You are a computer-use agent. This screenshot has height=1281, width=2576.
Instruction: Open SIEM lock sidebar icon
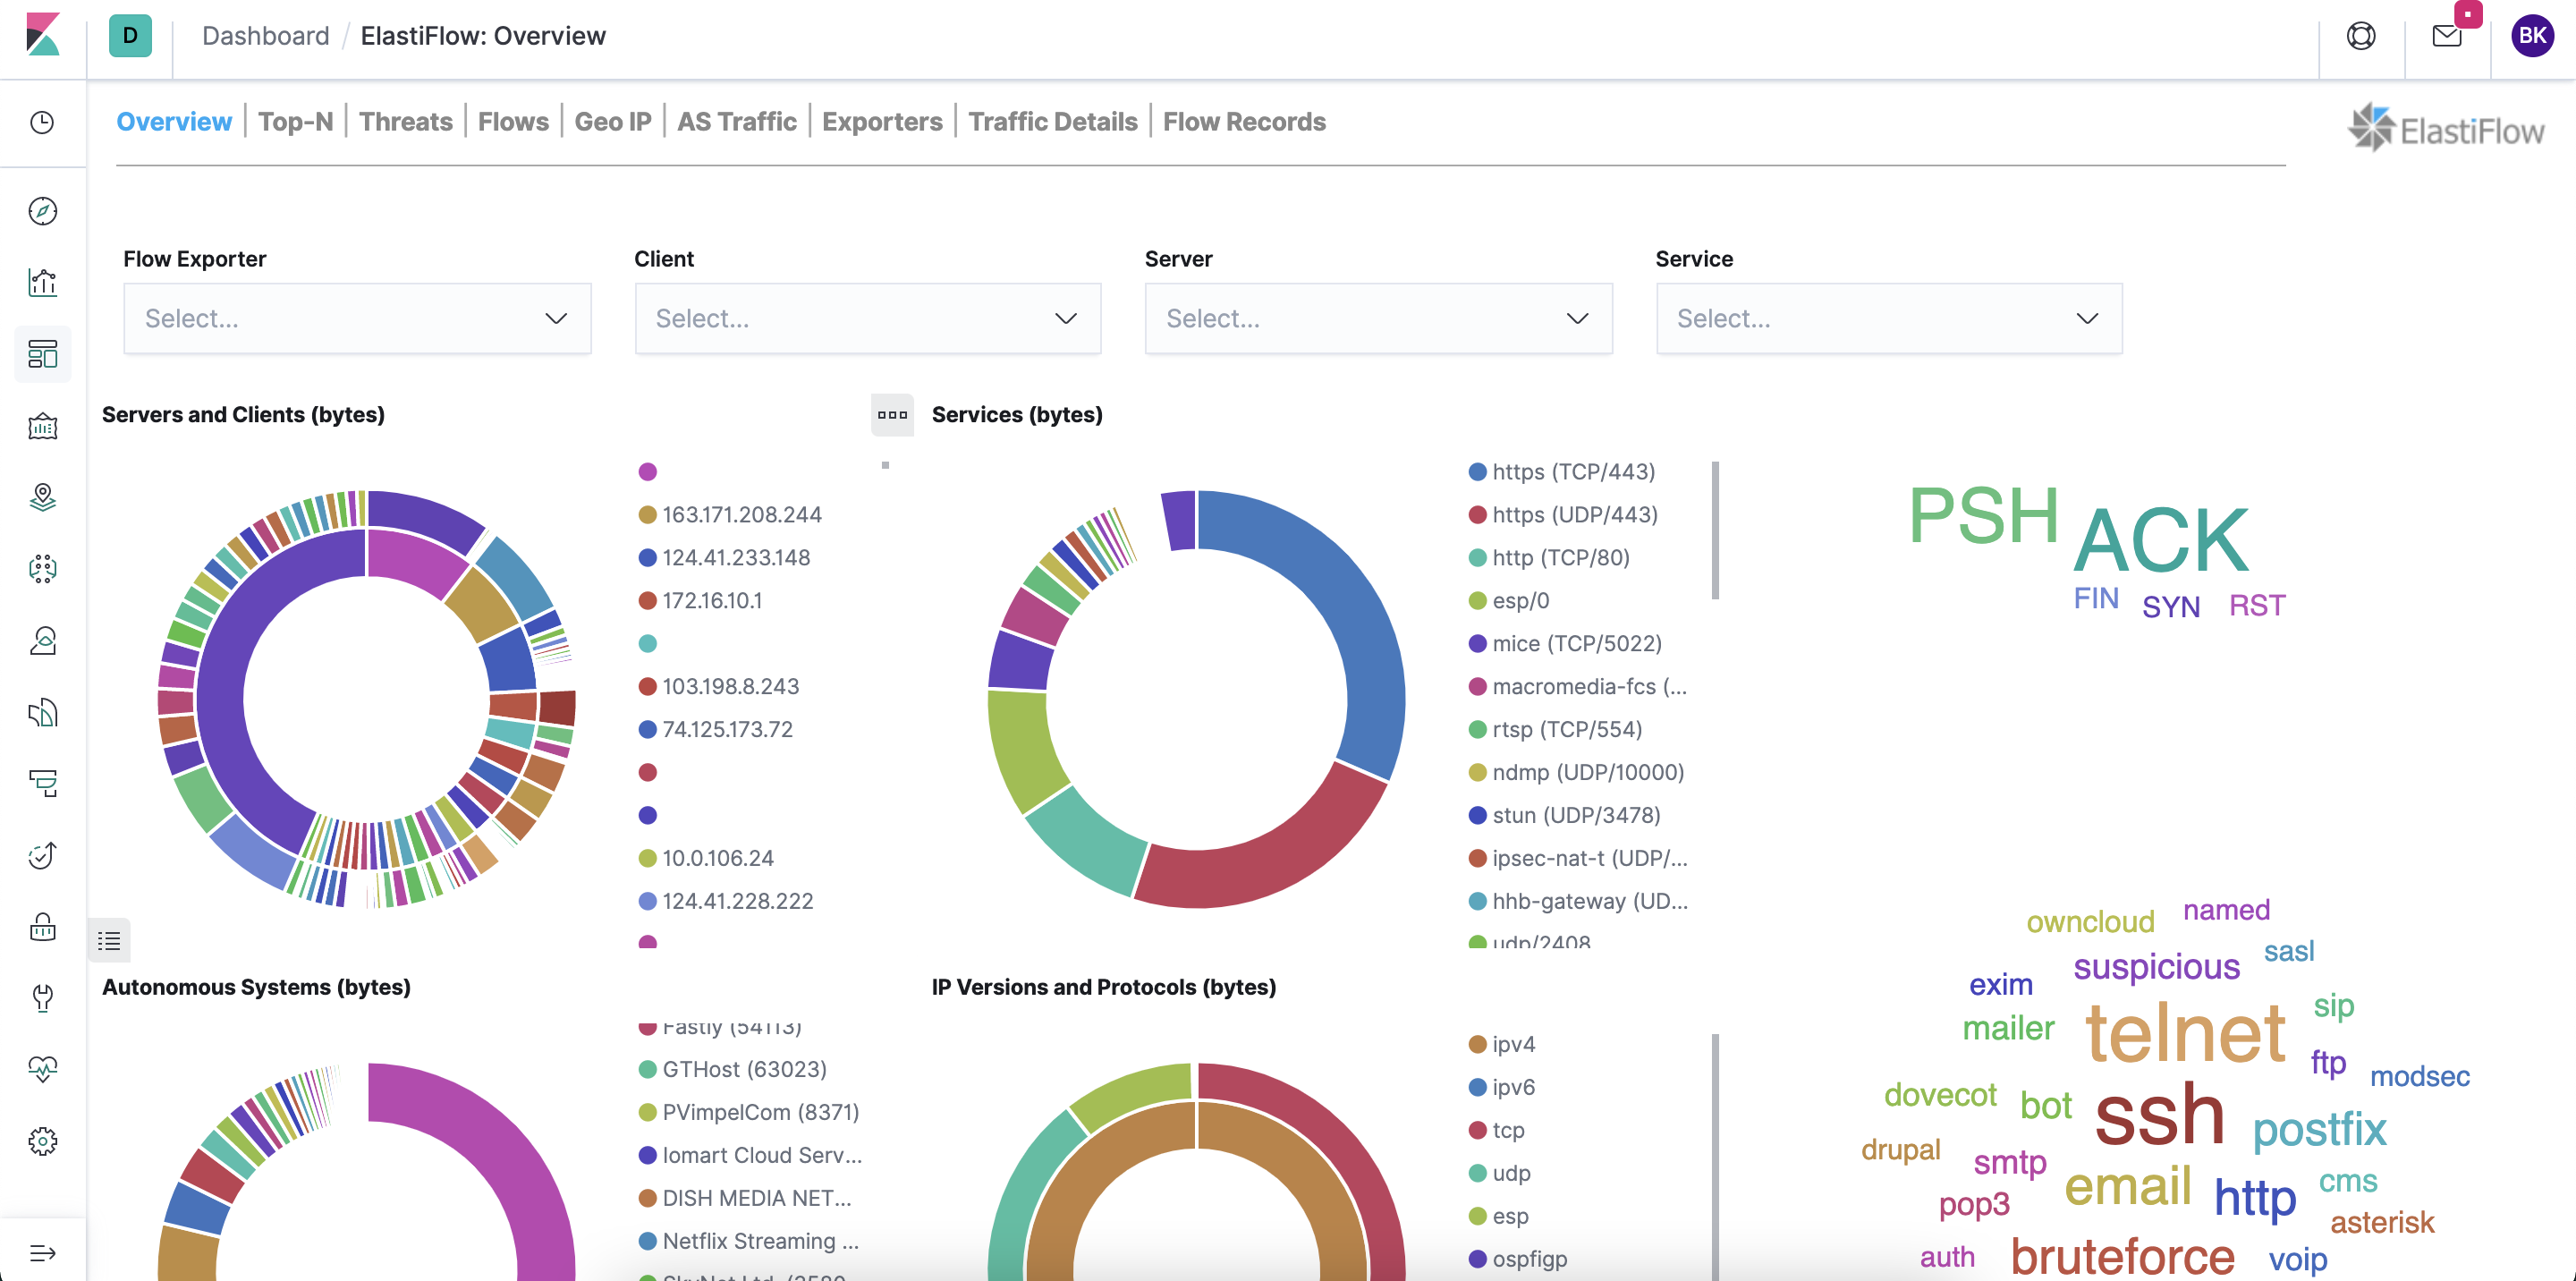pos(43,927)
